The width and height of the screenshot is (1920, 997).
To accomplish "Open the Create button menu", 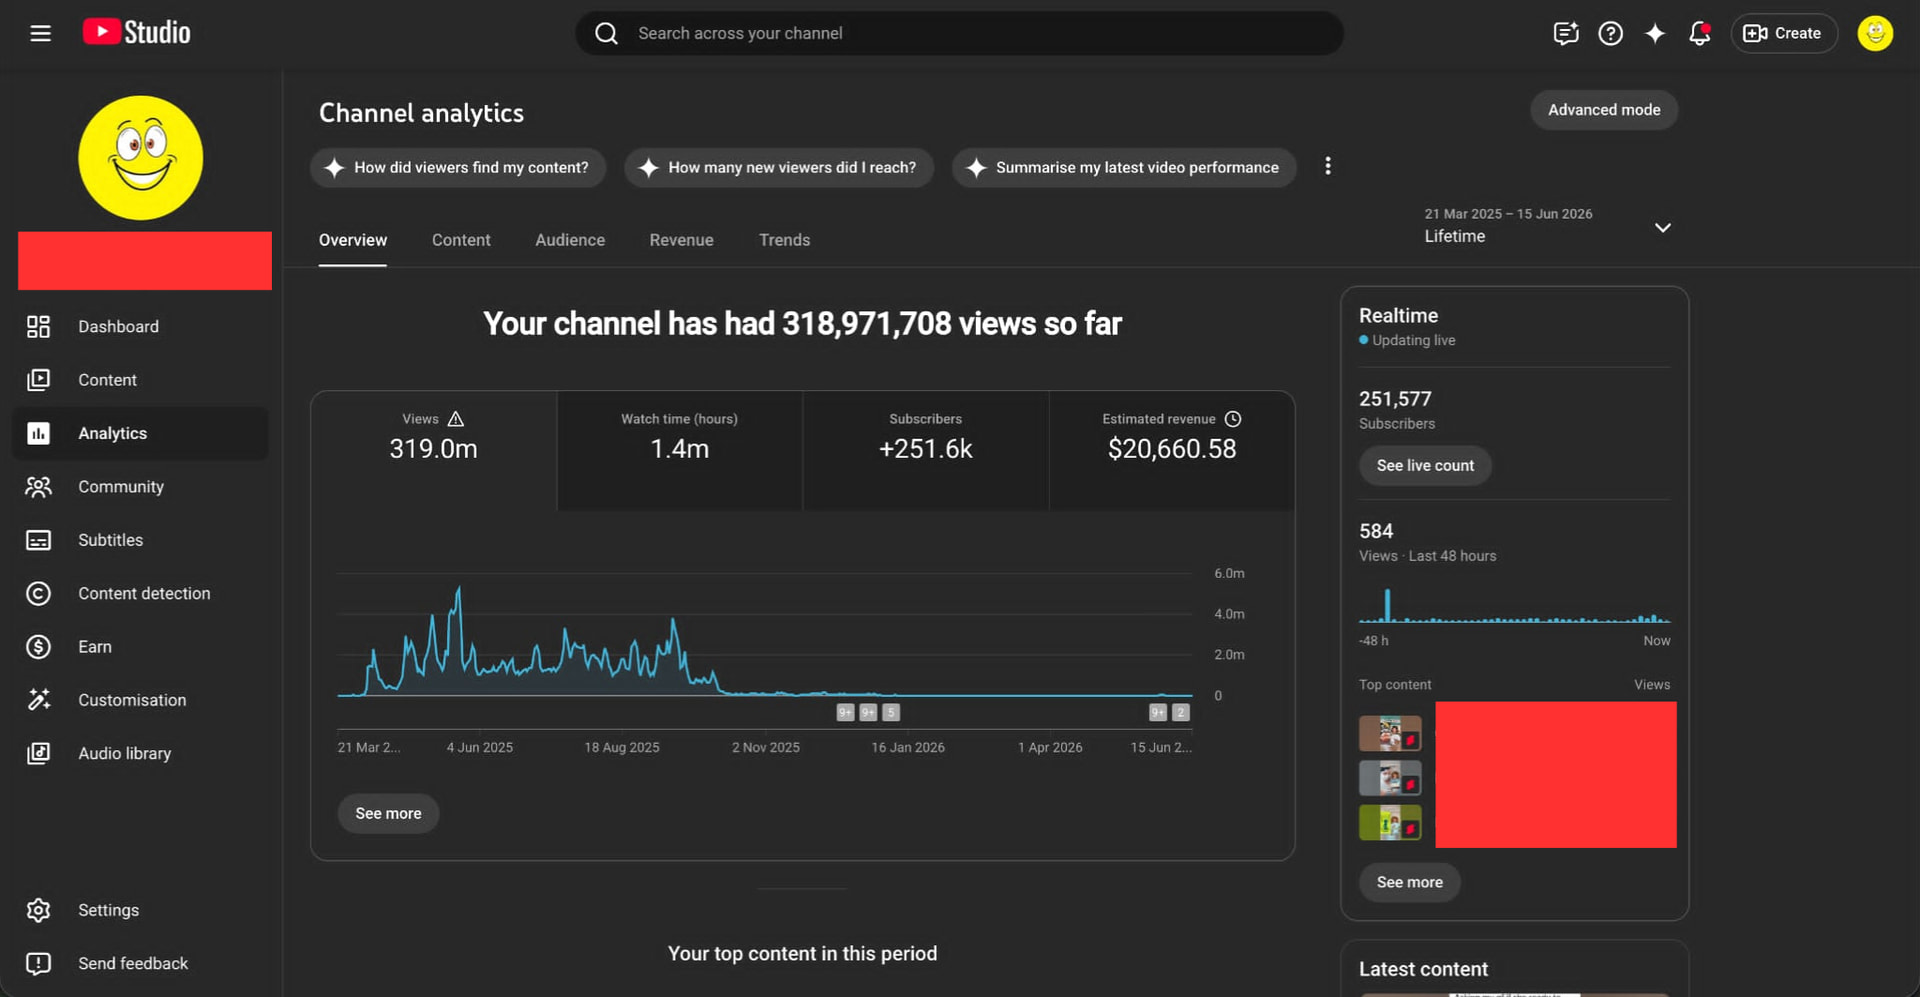I will tap(1784, 33).
